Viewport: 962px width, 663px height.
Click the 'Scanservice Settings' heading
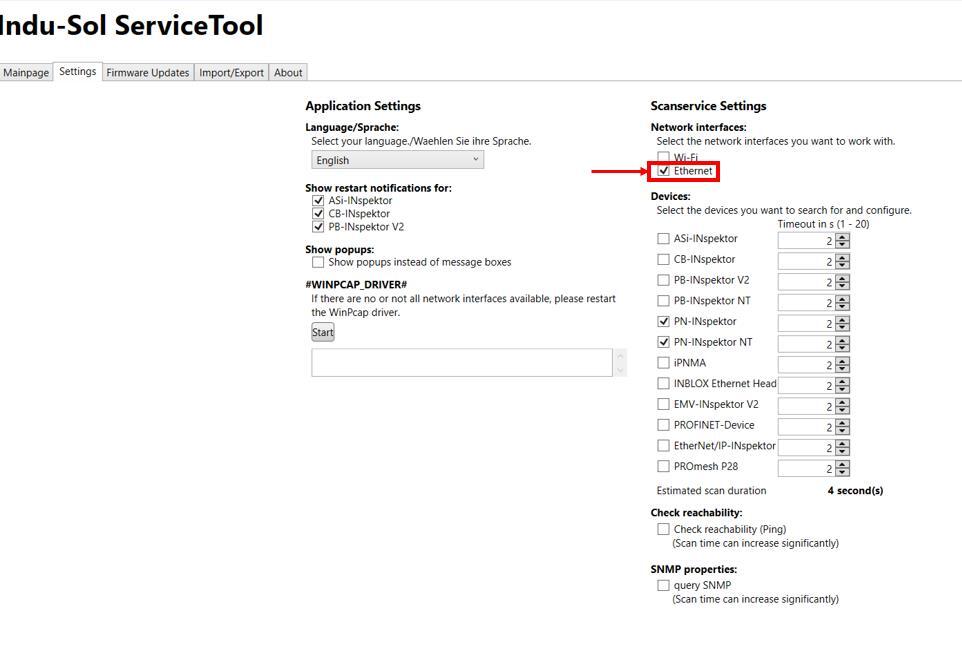[708, 105]
